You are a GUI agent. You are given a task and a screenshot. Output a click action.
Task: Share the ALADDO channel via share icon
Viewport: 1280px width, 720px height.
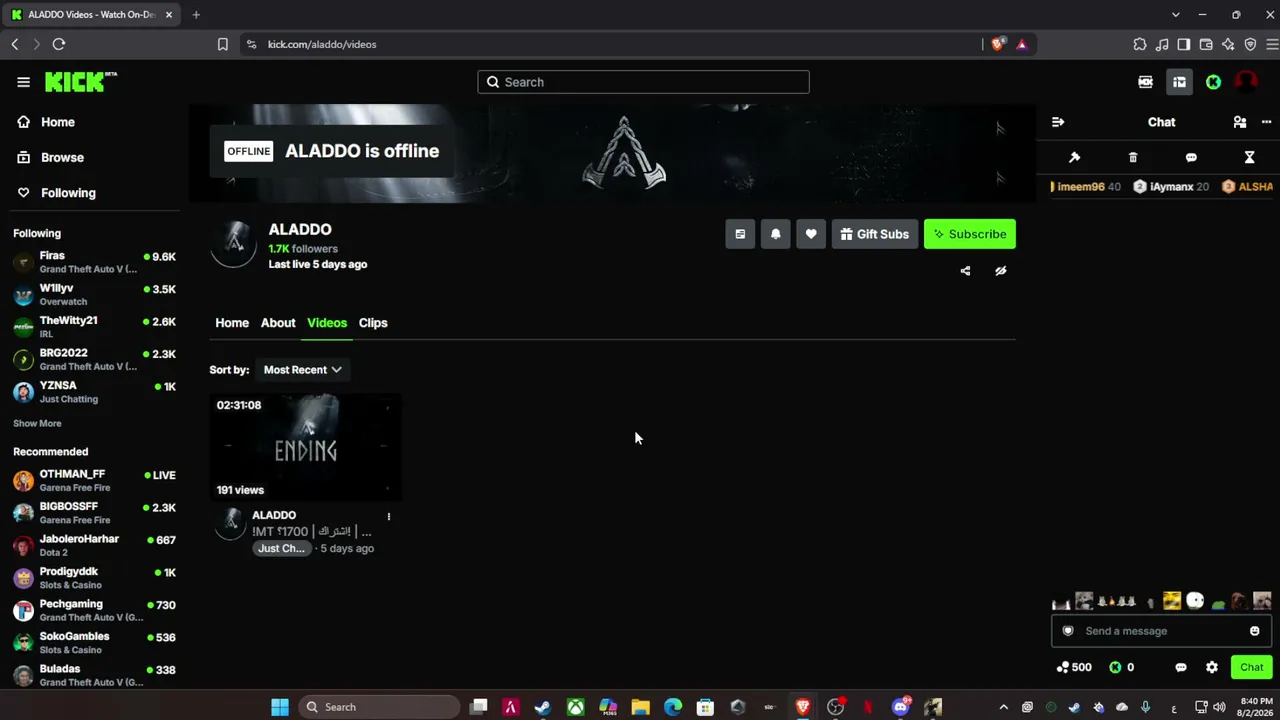[x=965, y=271]
